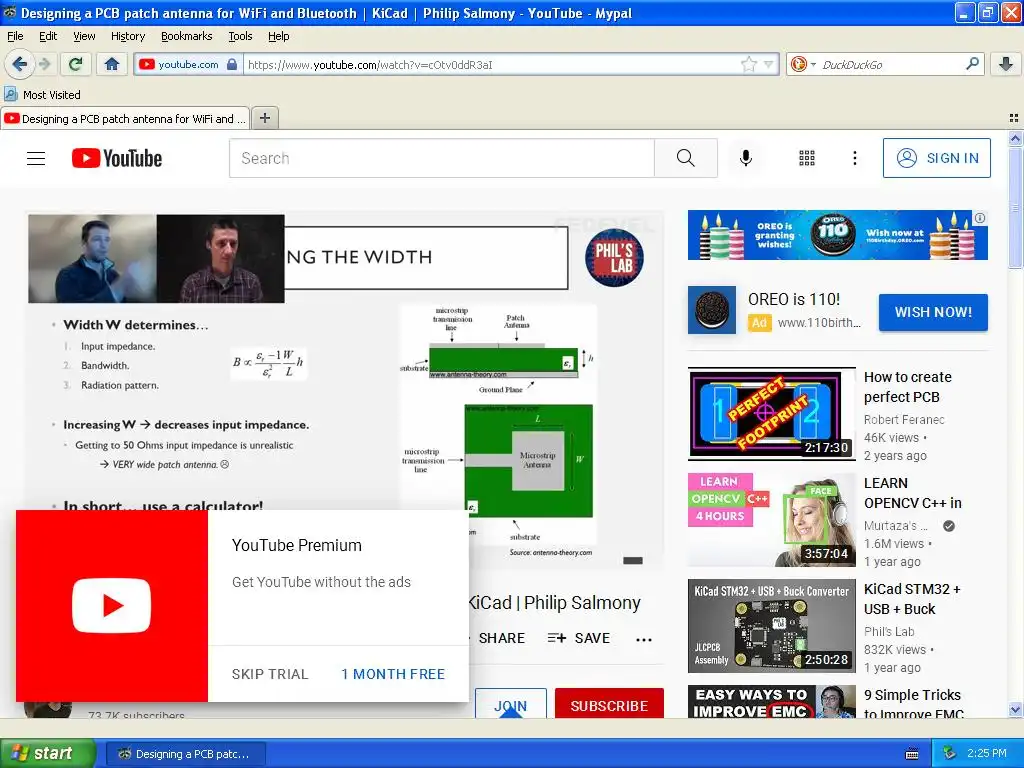Open the Learn OpenCV C++ video thumbnail
Screen dimensions: 1024x768
pyautogui.click(x=771, y=520)
